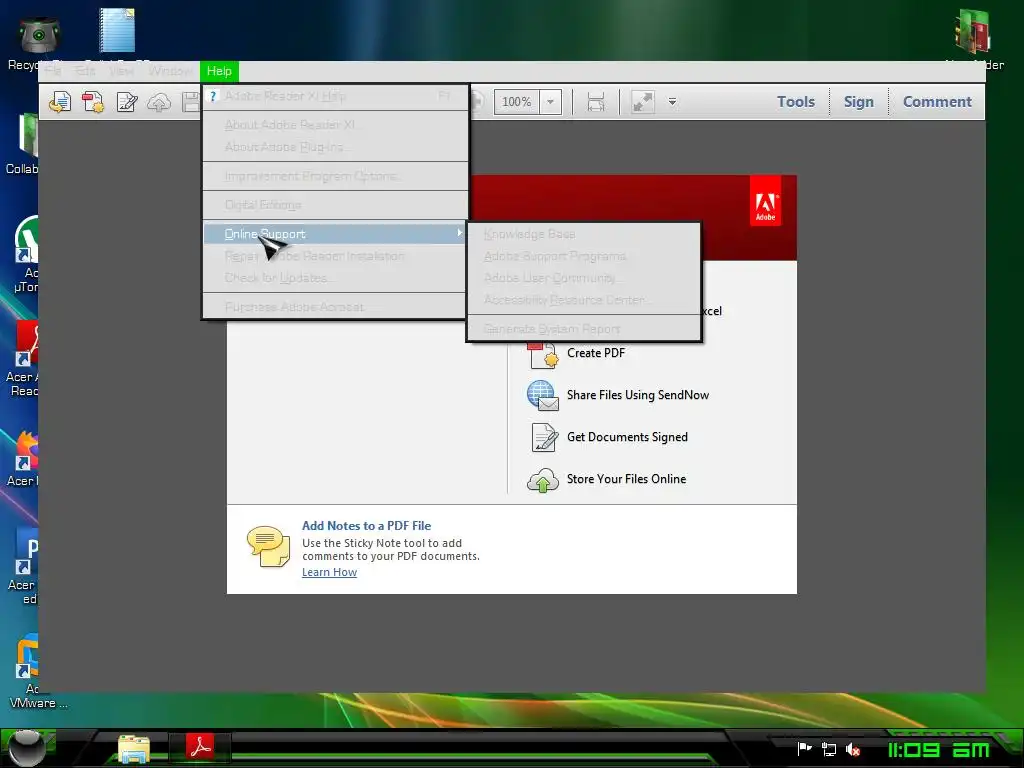This screenshot has height=768, width=1024.
Task: Click the globe envelope SendNow icon
Action: click(x=543, y=396)
